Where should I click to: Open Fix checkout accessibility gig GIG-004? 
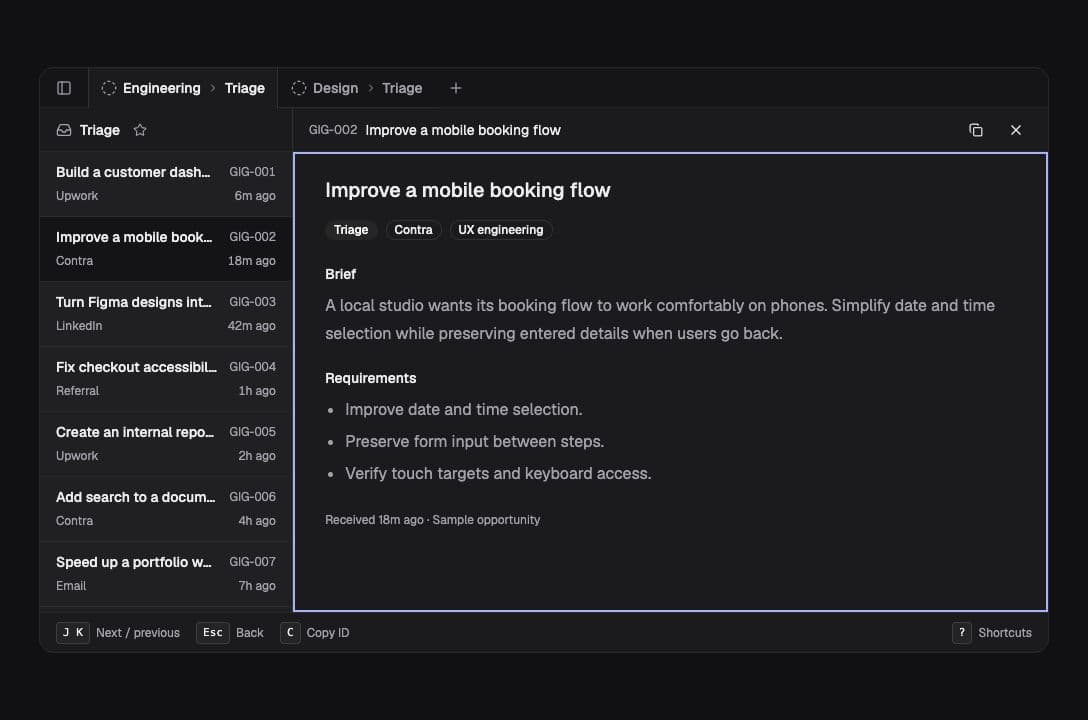[x=166, y=379]
